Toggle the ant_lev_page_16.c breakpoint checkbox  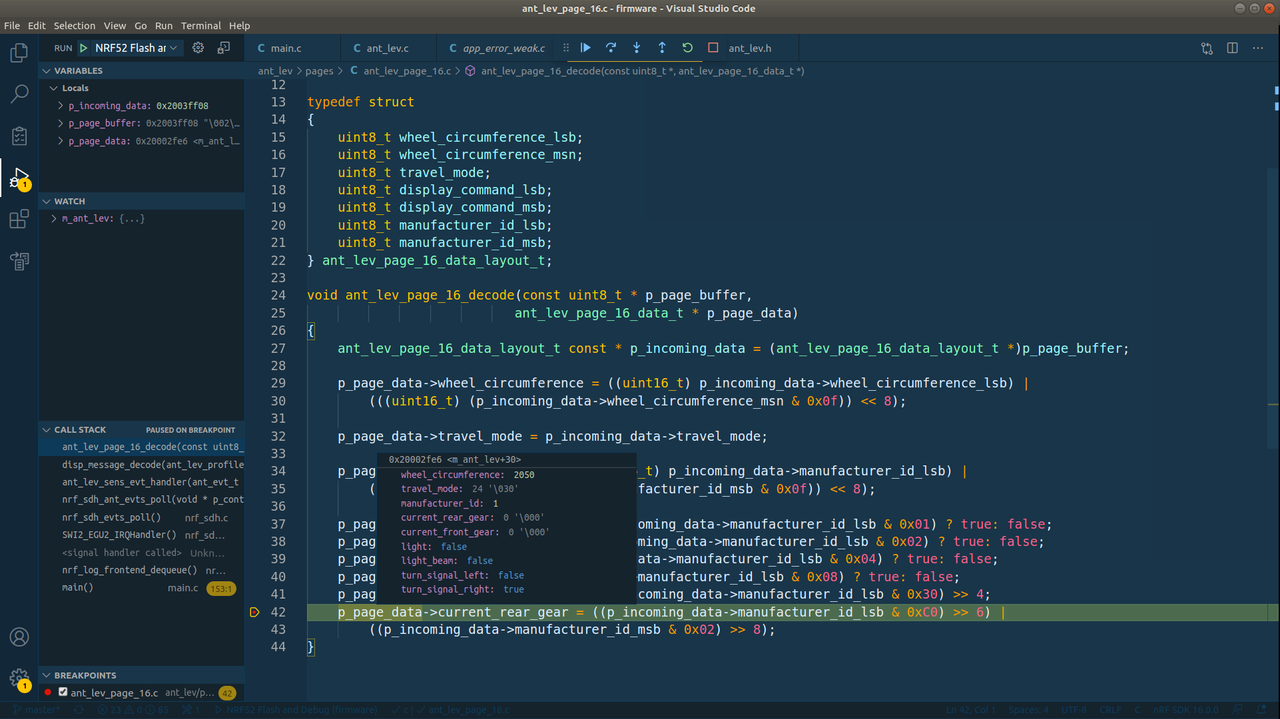click(x=63, y=692)
